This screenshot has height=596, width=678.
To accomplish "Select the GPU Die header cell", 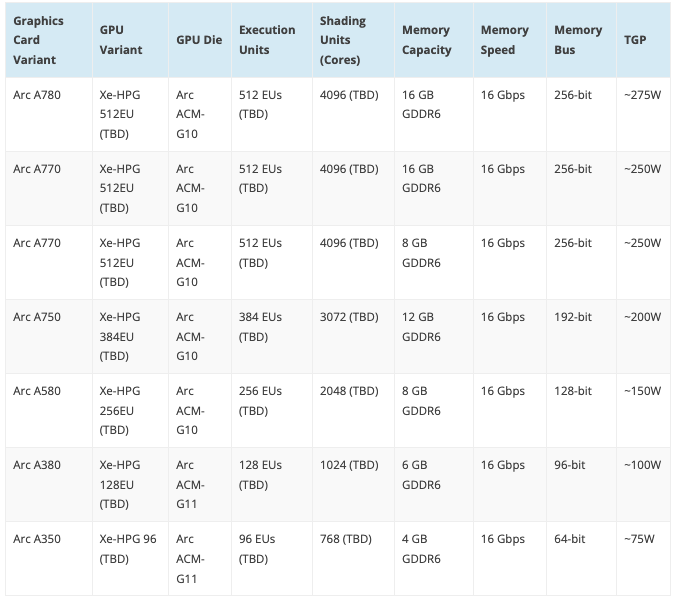I will pos(199,40).
